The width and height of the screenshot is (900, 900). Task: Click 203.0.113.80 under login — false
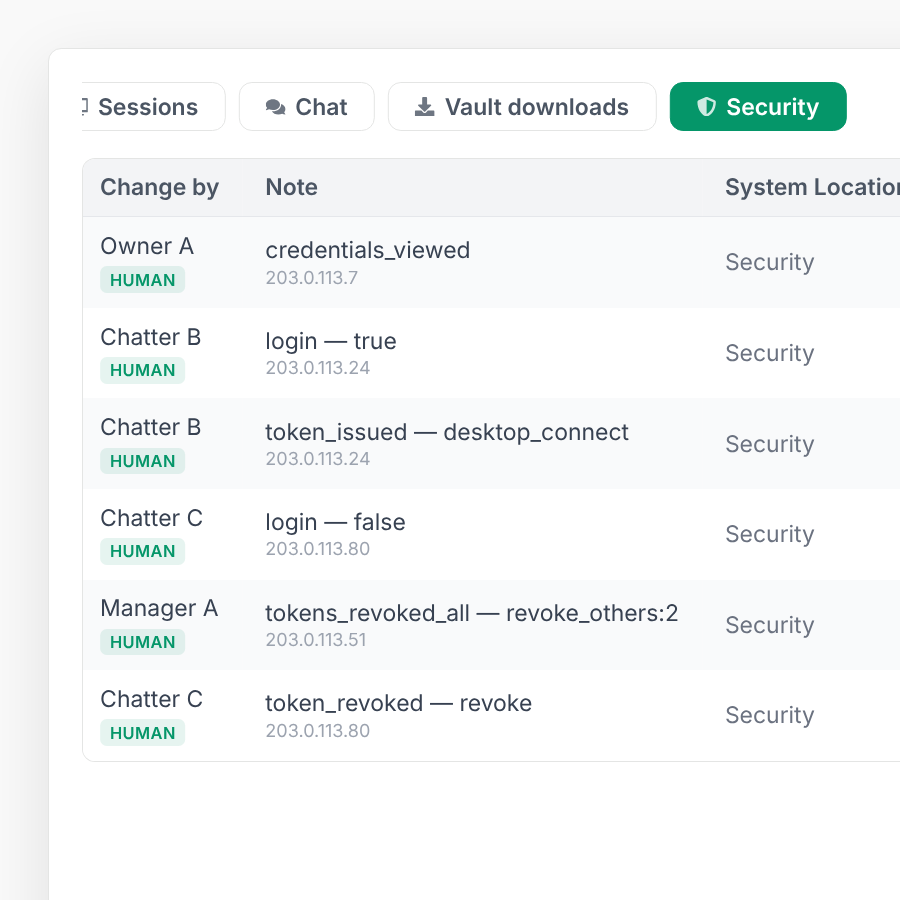pos(318,549)
